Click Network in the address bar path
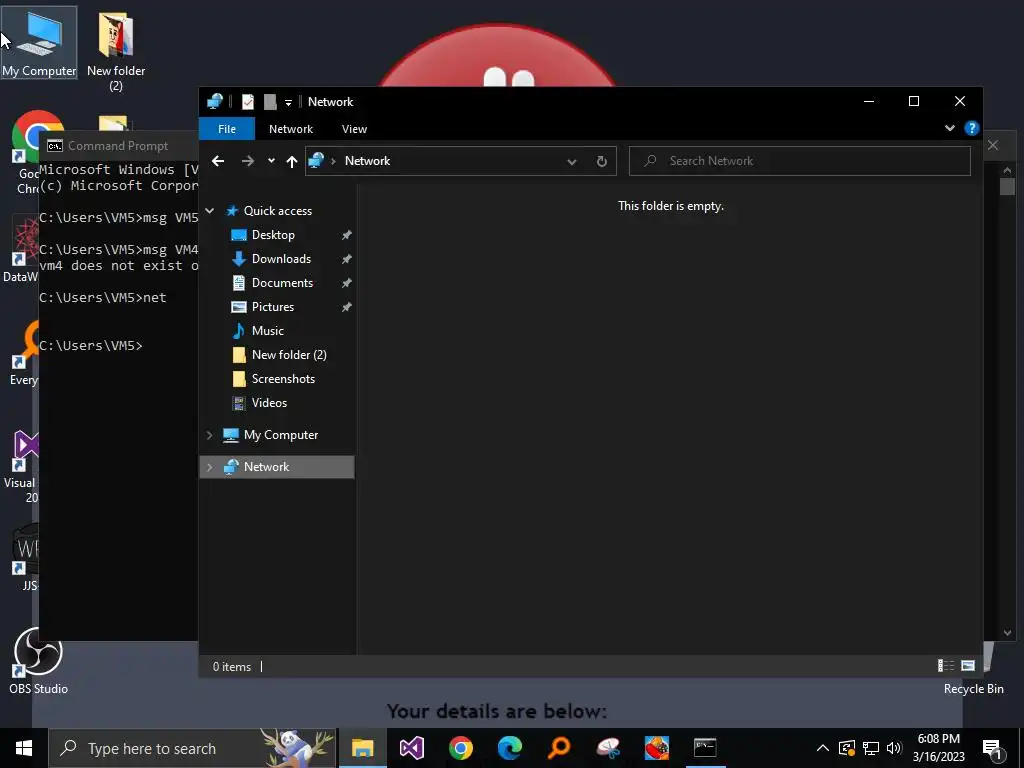 (x=367, y=161)
